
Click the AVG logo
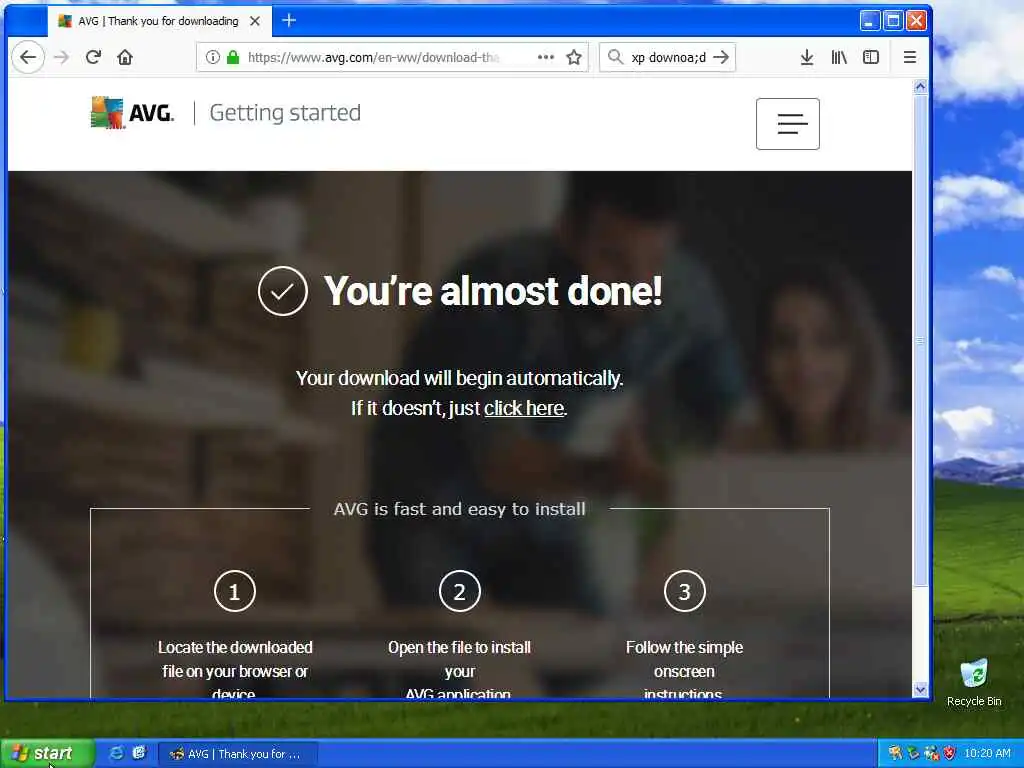point(133,113)
